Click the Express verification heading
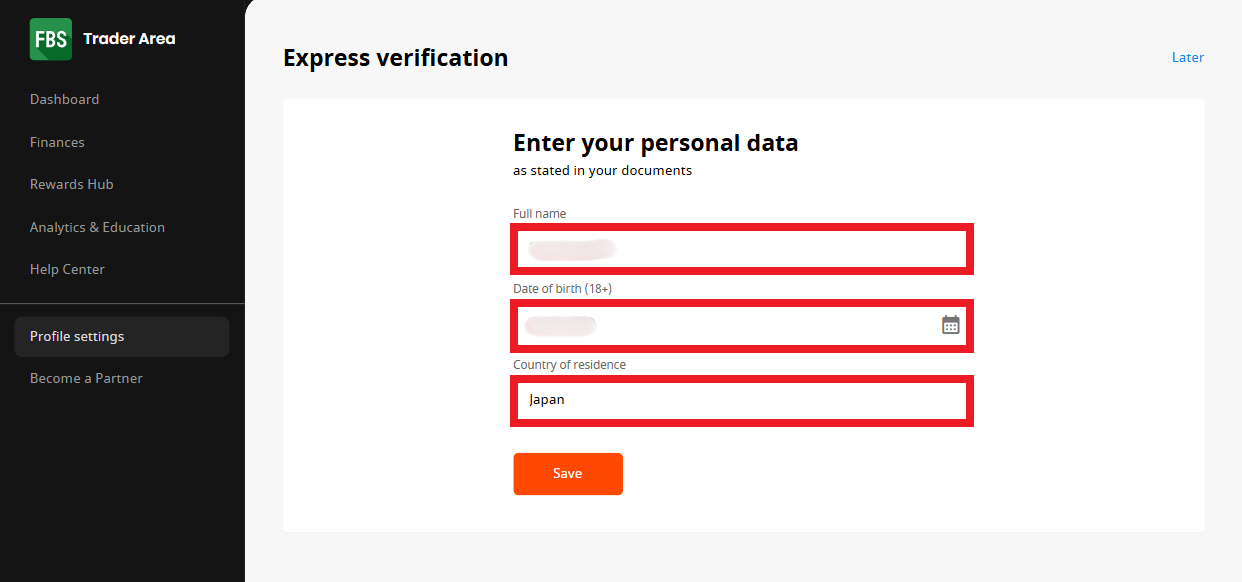Image resolution: width=1242 pixels, height=582 pixels. tap(396, 58)
